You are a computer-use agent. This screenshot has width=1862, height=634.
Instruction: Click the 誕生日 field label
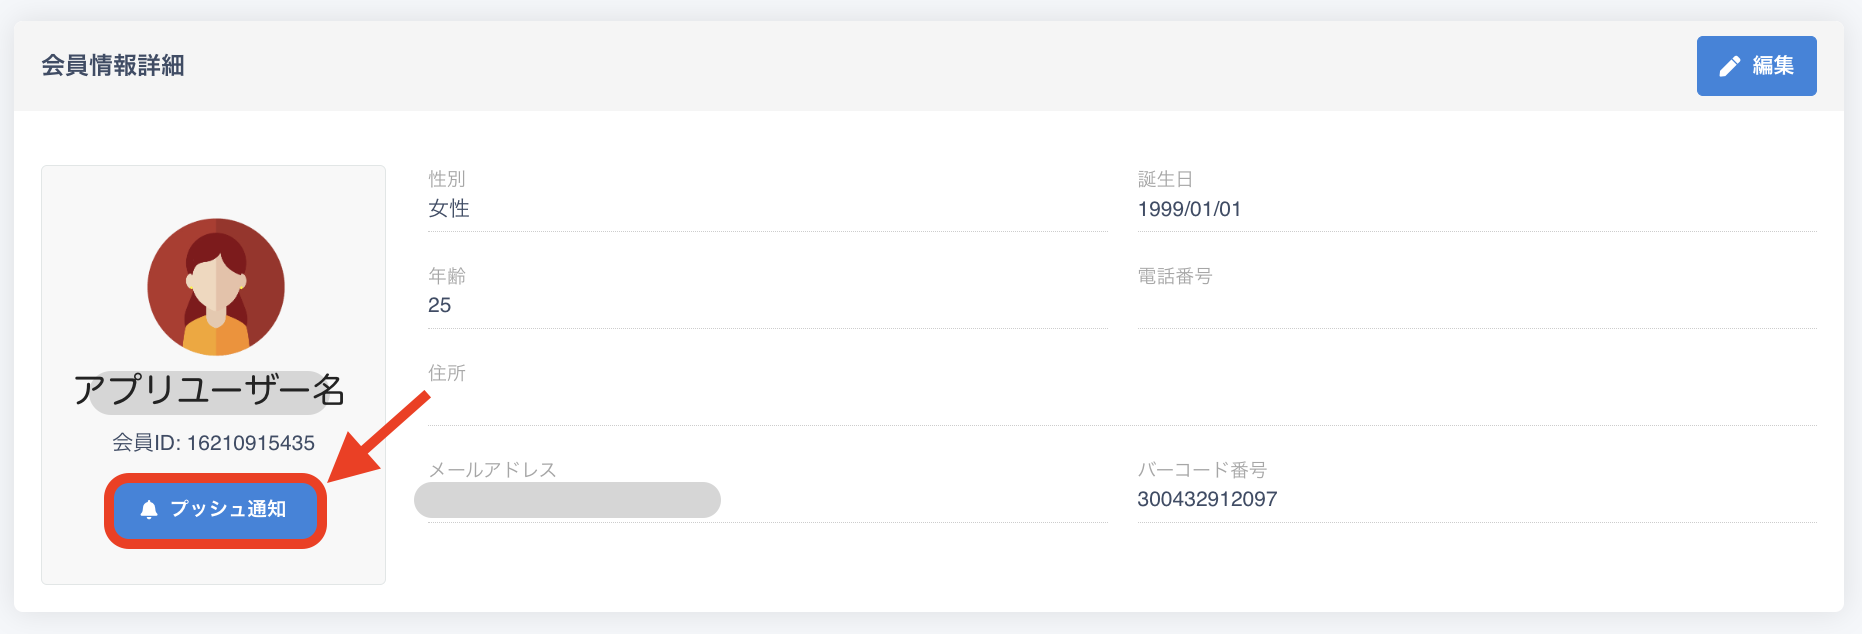point(1165,179)
